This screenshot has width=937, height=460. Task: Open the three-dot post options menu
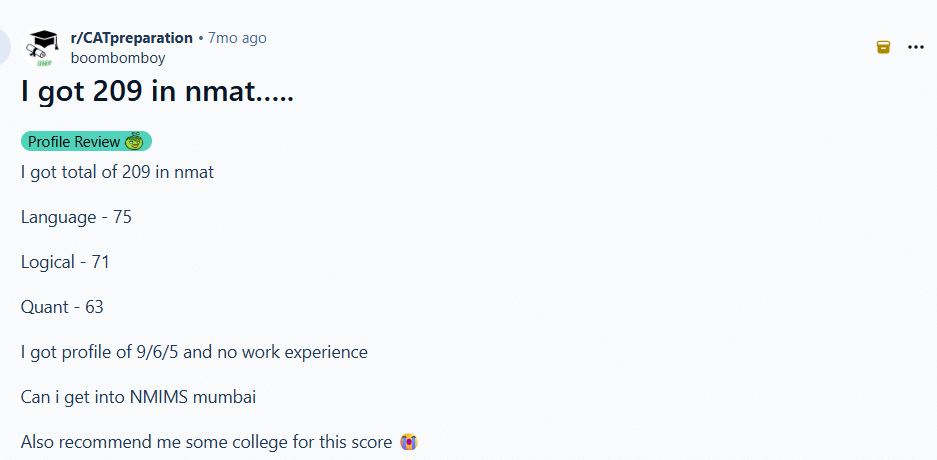coord(915,47)
